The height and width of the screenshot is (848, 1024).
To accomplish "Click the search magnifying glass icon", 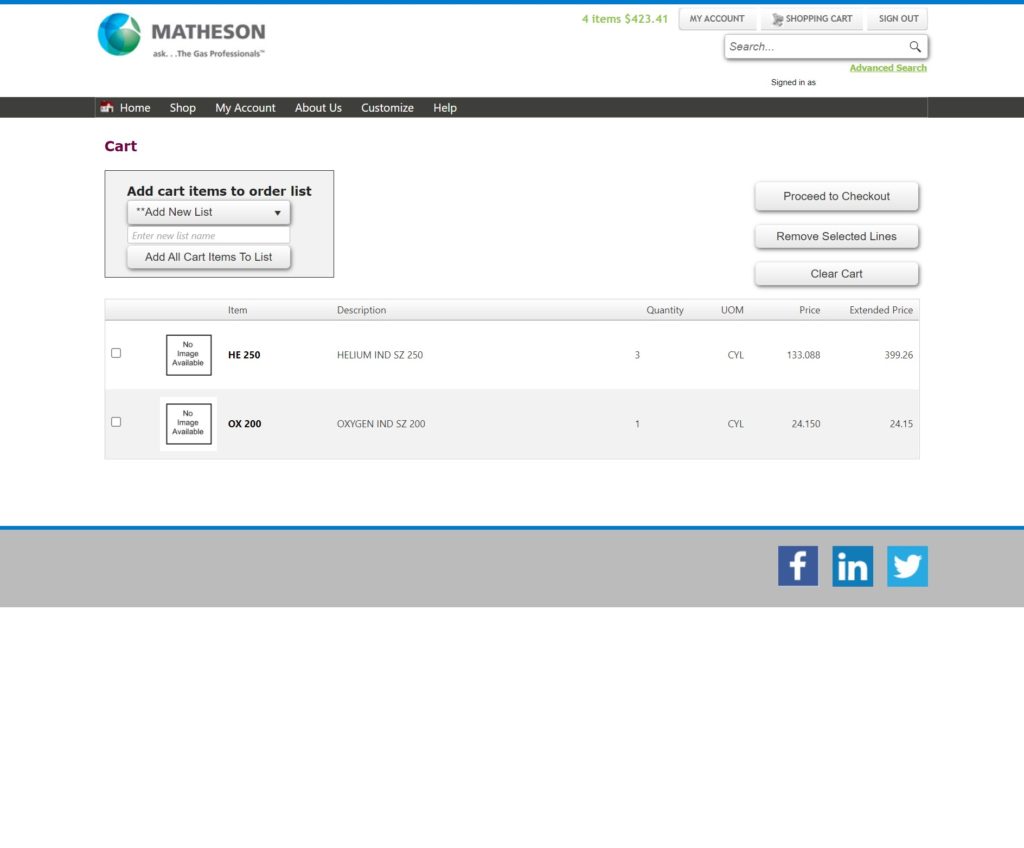I will pyautogui.click(x=914, y=47).
